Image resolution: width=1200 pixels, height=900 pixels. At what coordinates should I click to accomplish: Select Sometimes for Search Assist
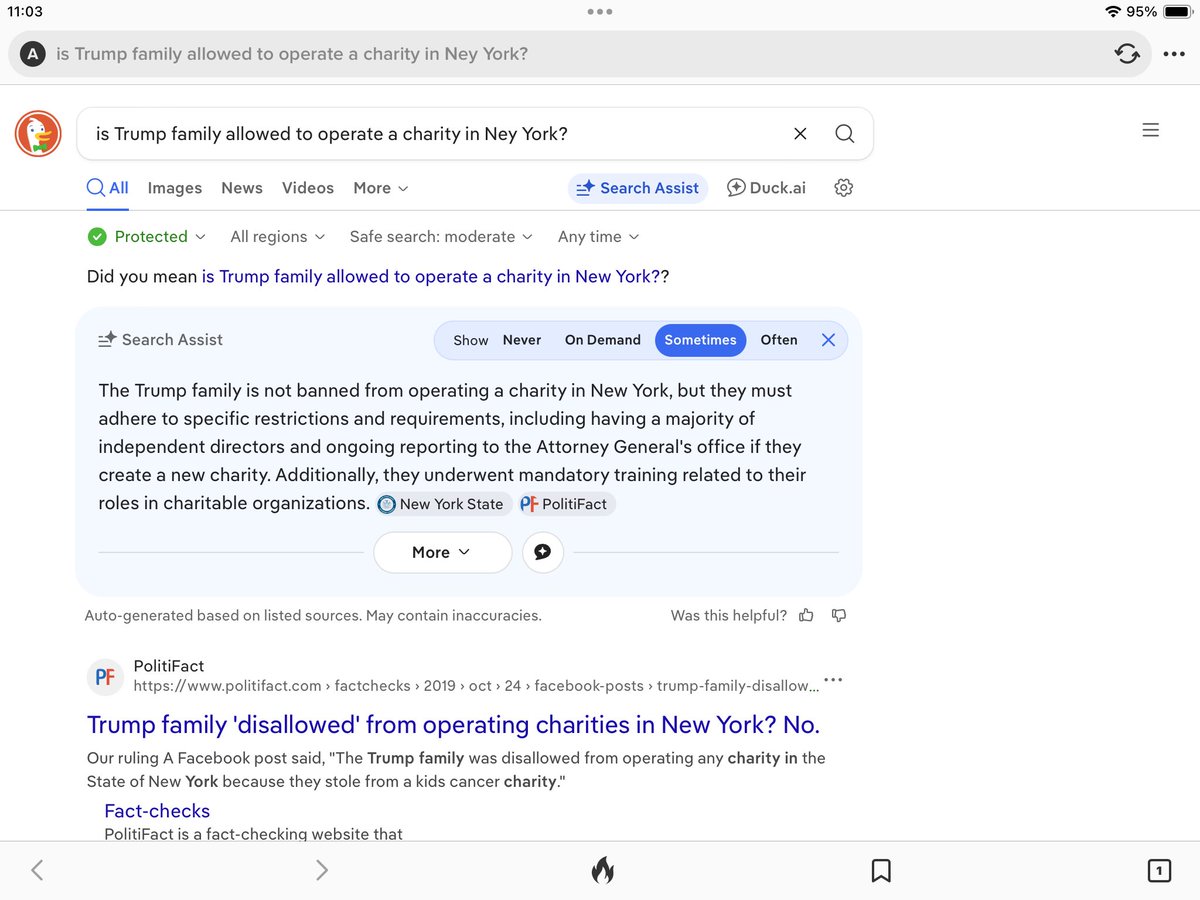click(x=700, y=340)
